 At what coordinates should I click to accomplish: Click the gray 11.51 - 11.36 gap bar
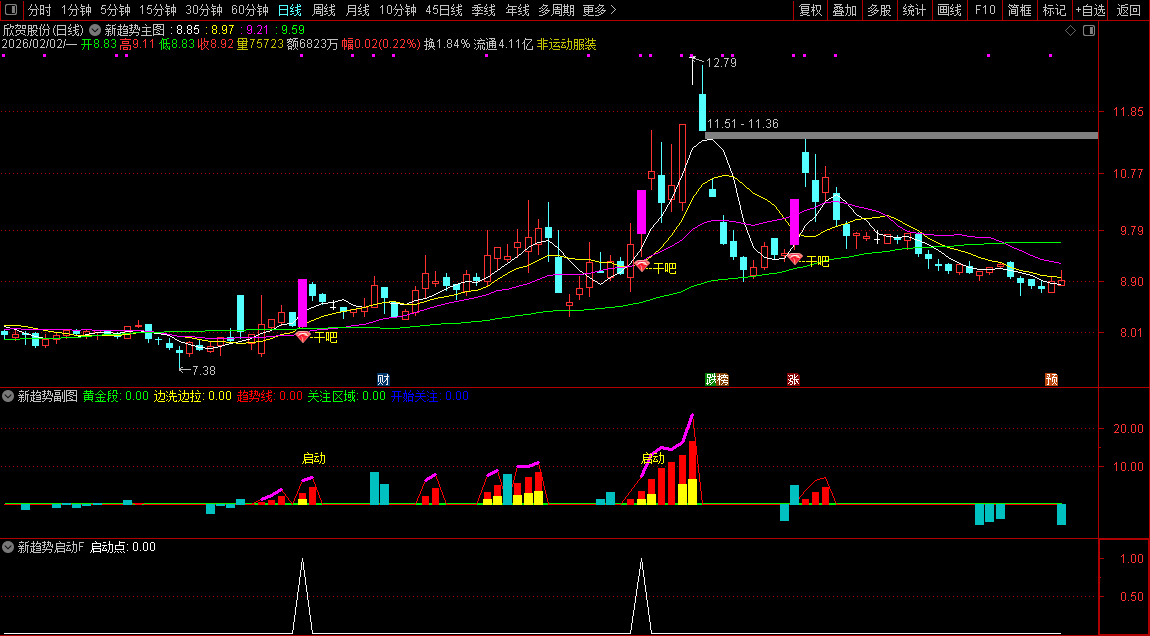point(901,136)
